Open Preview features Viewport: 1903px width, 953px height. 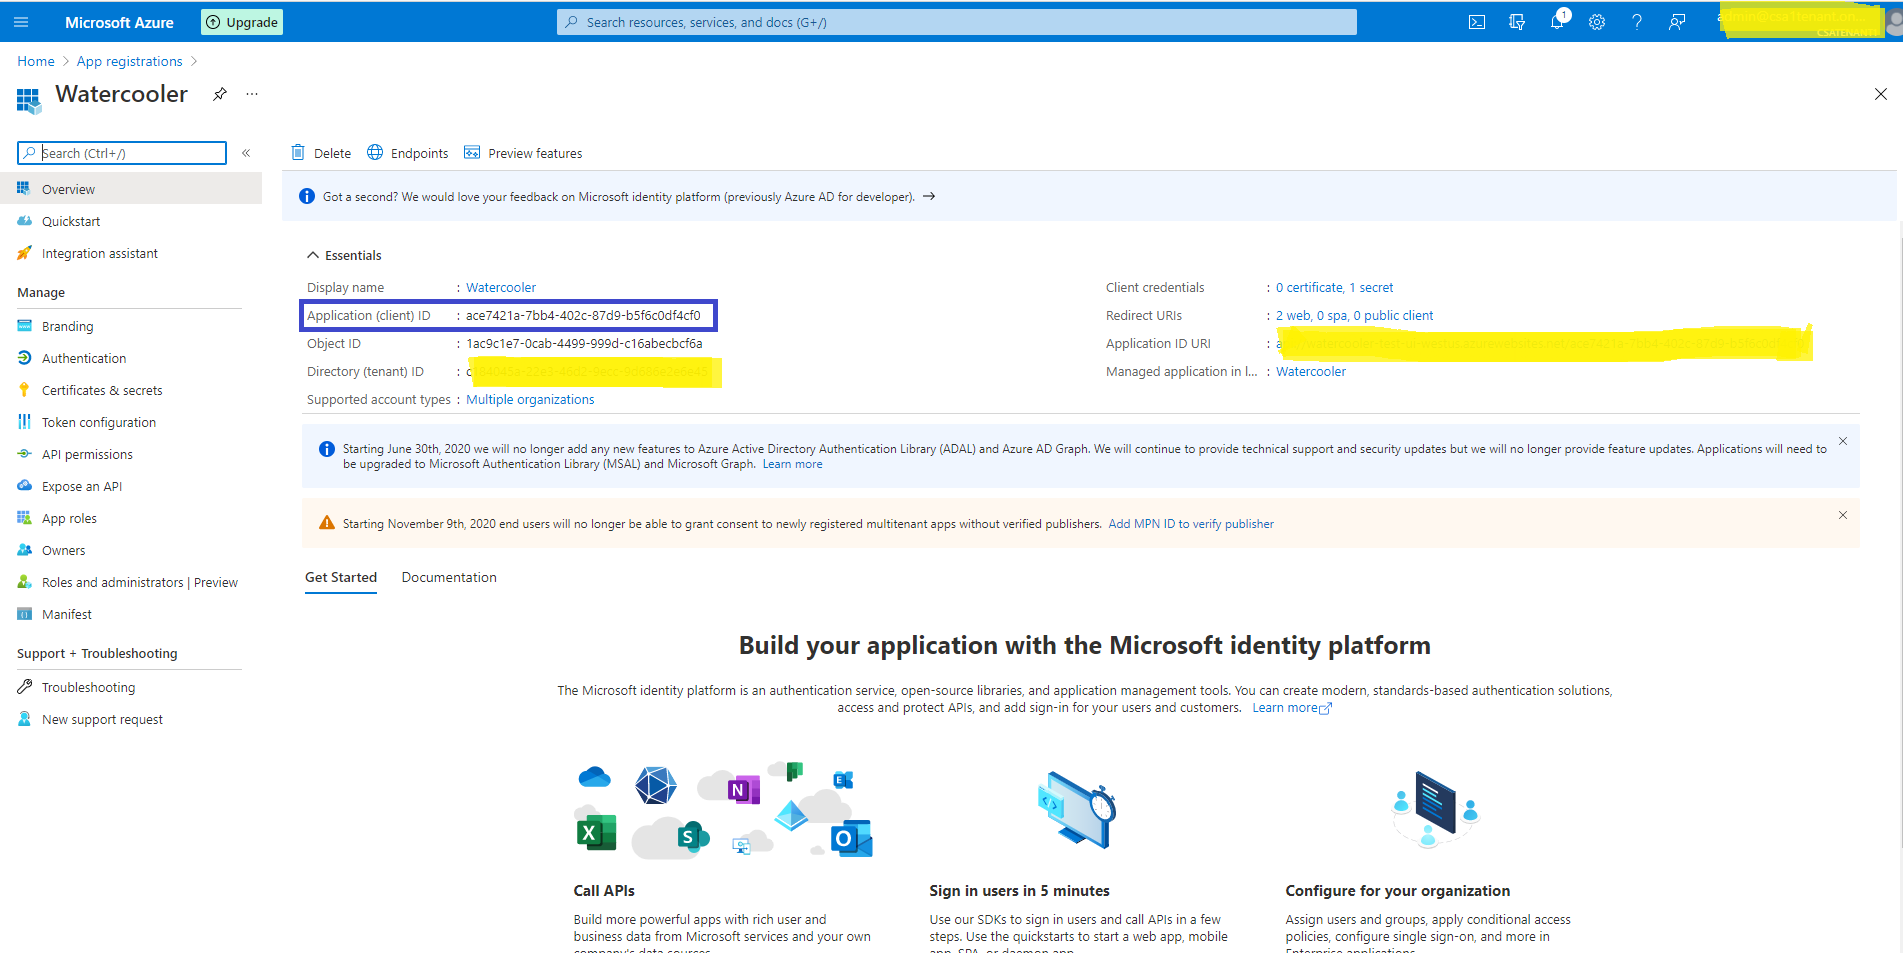click(x=523, y=153)
